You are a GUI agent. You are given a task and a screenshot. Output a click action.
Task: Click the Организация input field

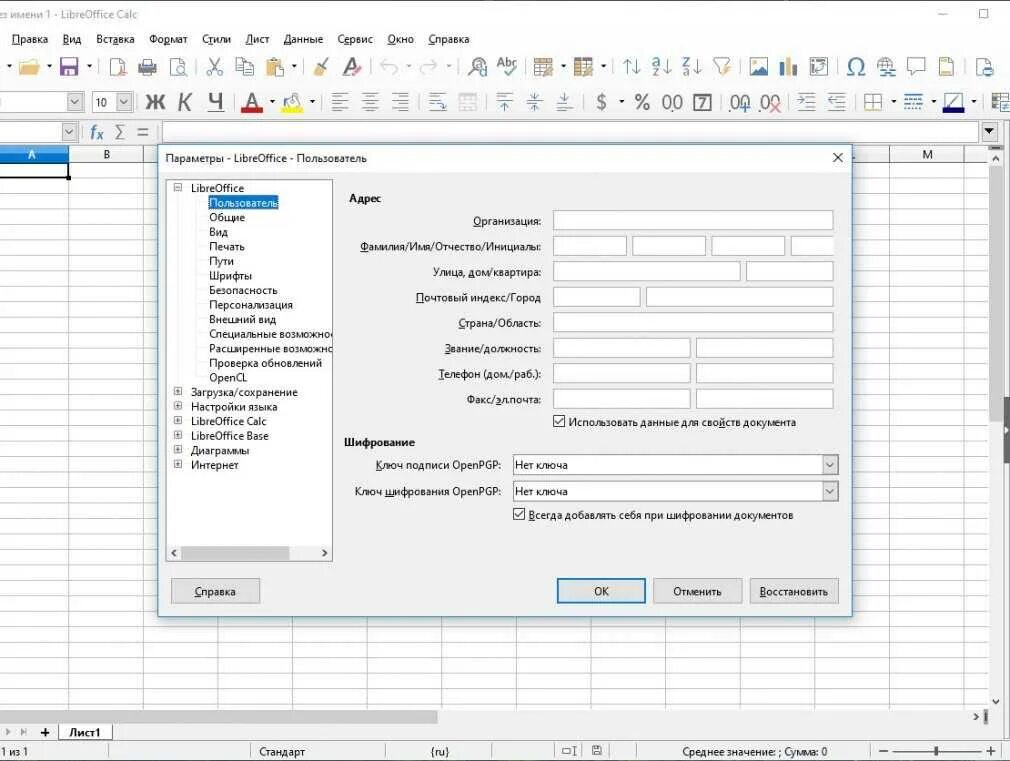[692, 220]
